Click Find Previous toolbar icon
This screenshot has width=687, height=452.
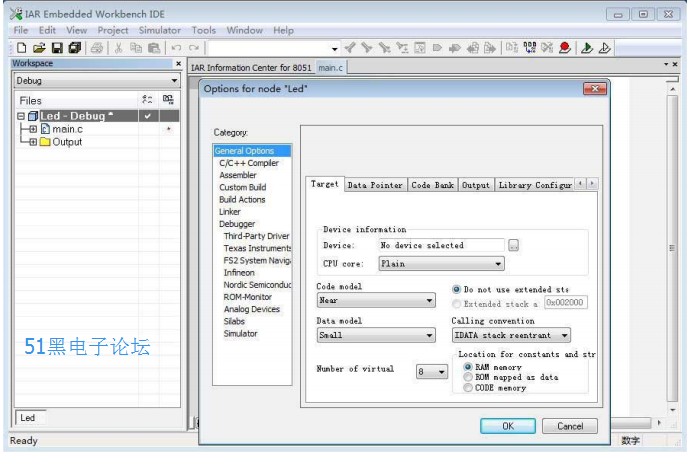(349, 48)
